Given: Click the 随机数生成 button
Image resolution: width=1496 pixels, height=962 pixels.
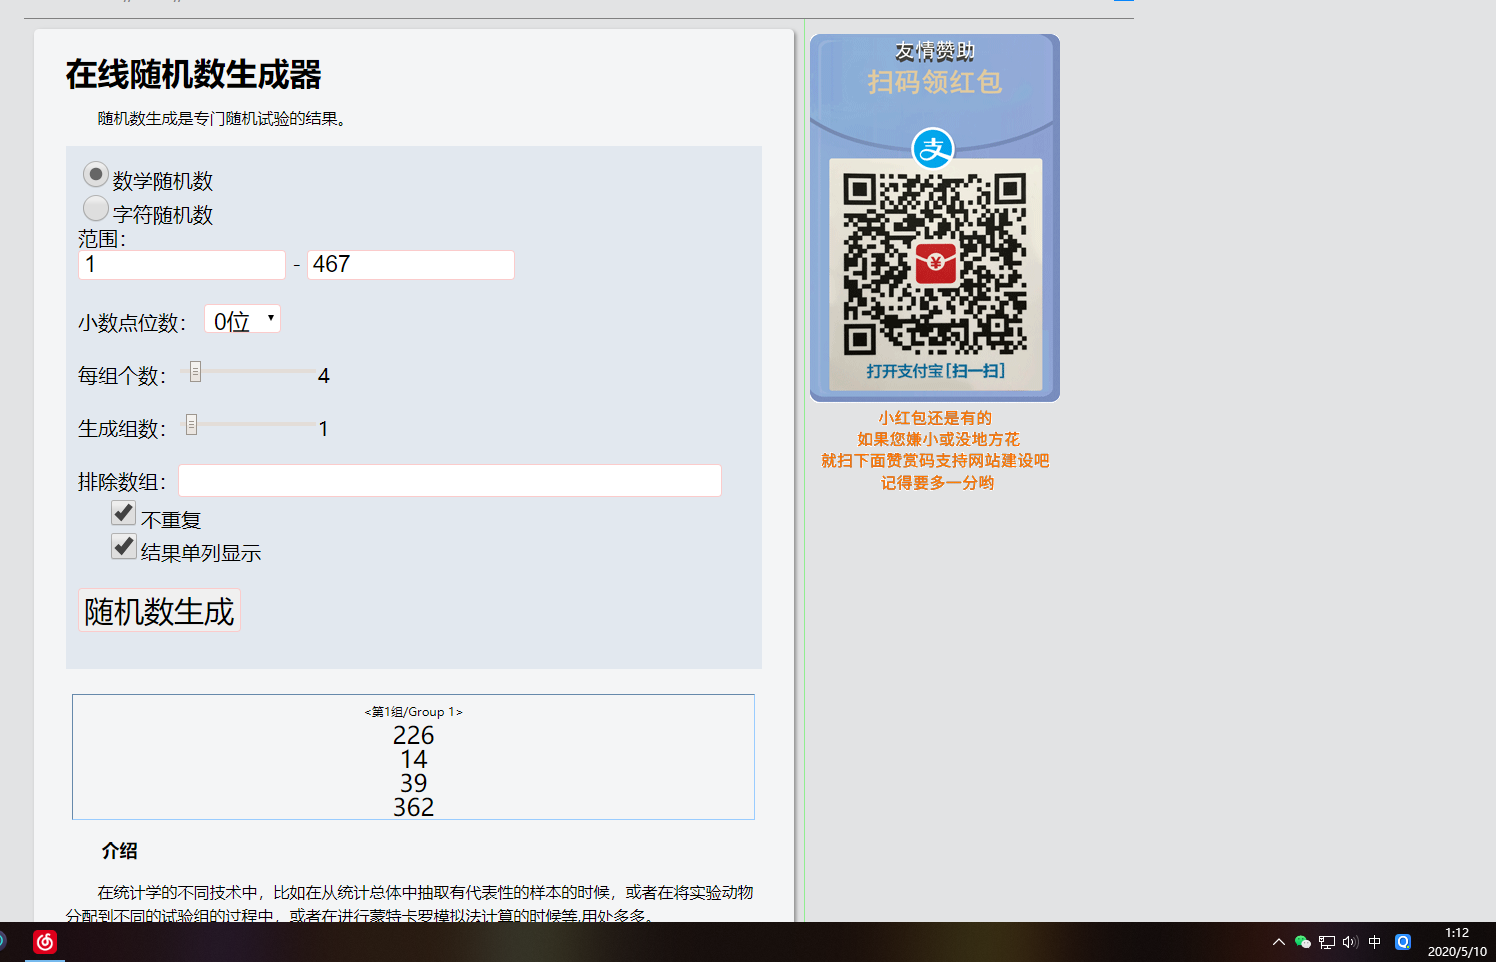Looking at the screenshot, I should point(159,610).
